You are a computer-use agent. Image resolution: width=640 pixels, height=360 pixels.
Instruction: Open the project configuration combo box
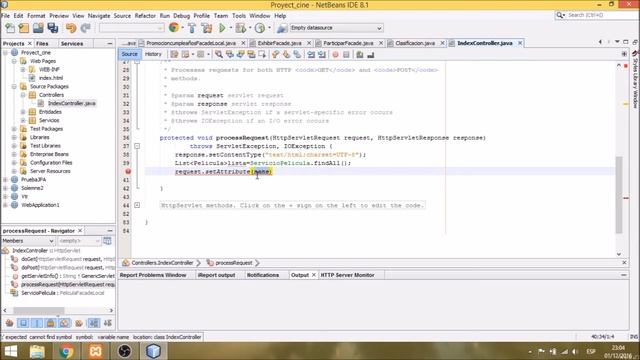click(131, 28)
